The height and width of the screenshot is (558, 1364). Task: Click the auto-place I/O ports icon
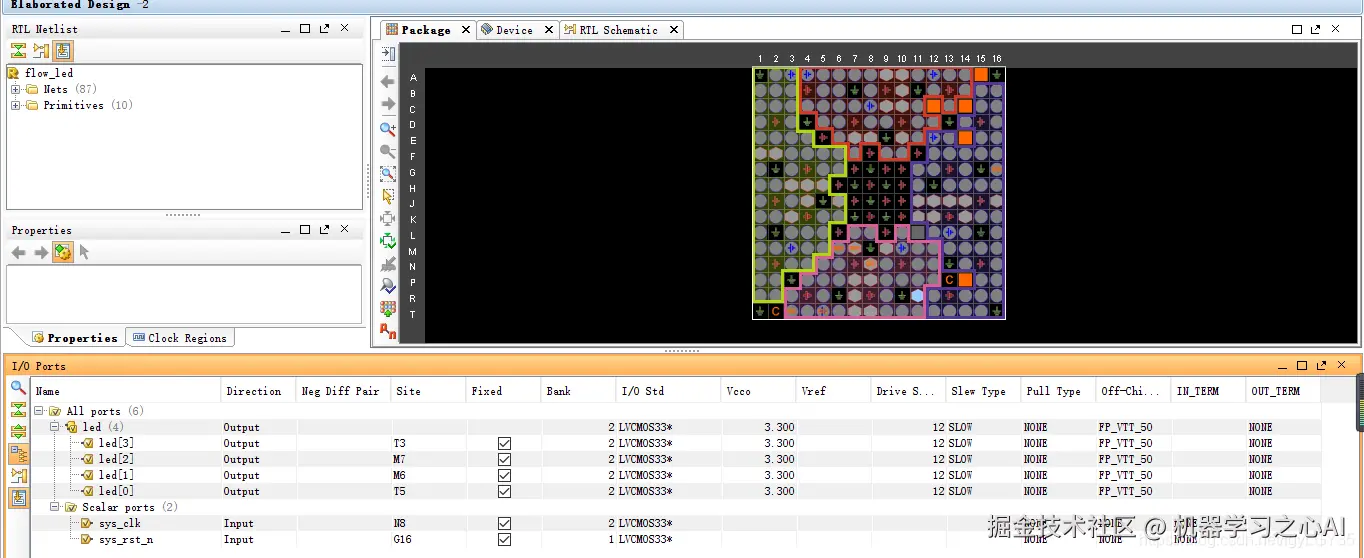(388, 308)
